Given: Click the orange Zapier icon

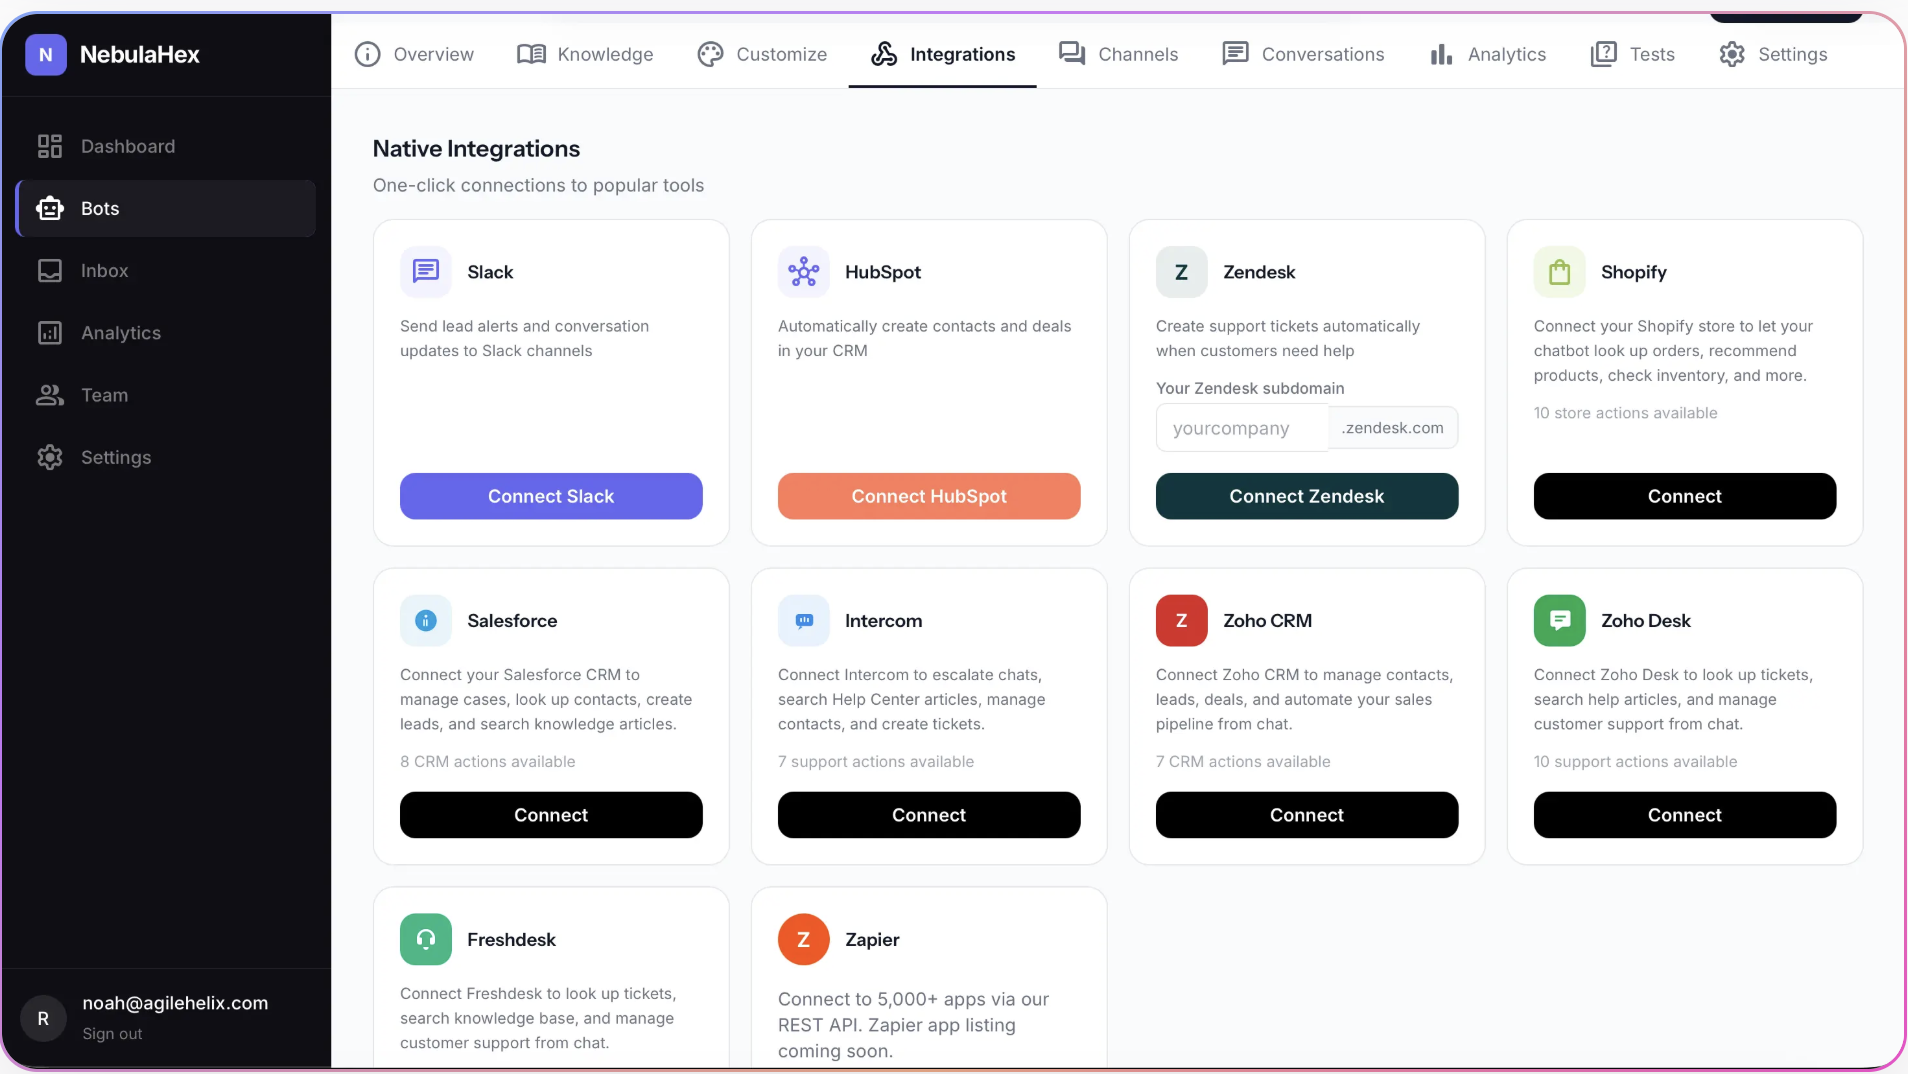Looking at the screenshot, I should pyautogui.click(x=804, y=940).
